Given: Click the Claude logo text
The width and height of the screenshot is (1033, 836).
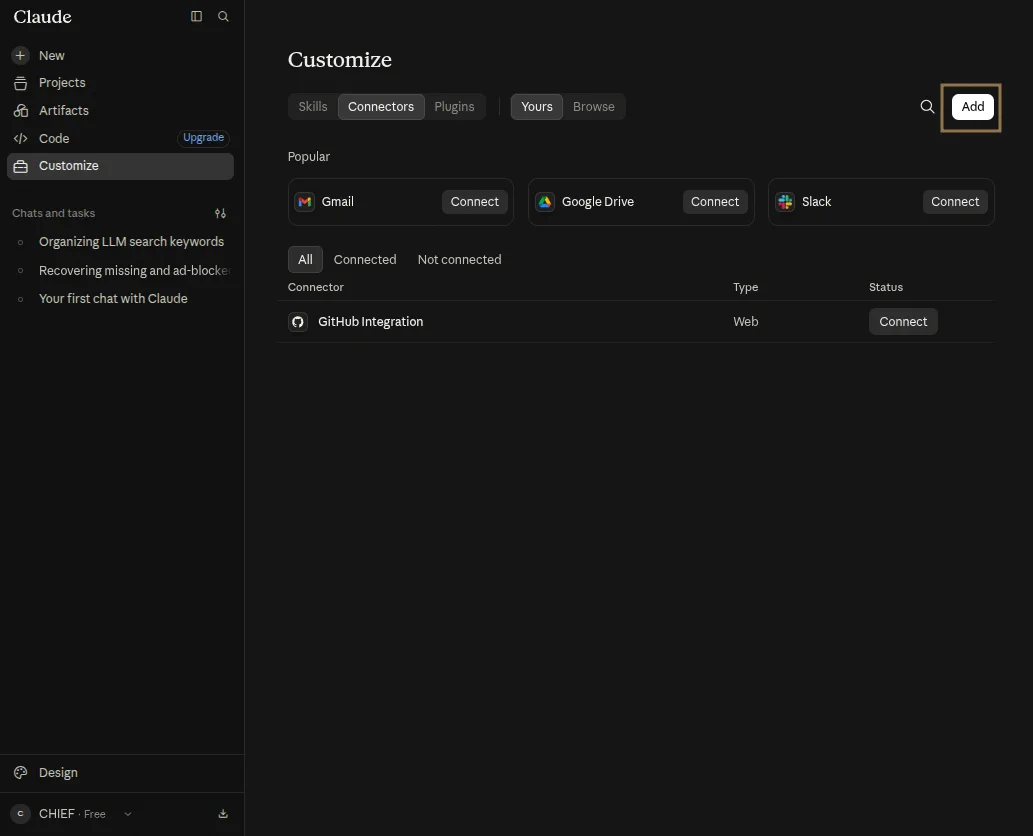Looking at the screenshot, I should pyautogui.click(x=42, y=16).
